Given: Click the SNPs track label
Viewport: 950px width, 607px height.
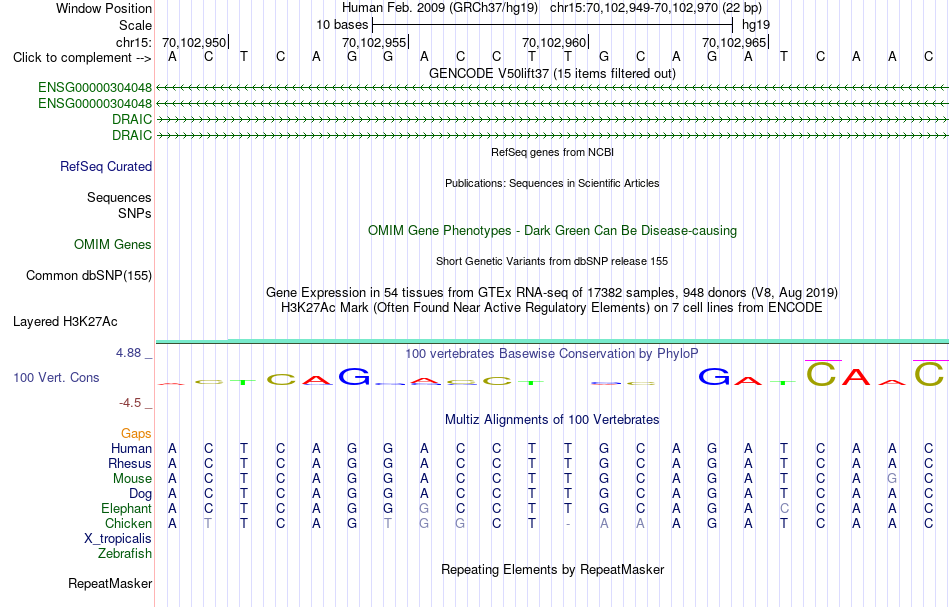Looking at the screenshot, I should (x=135, y=214).
